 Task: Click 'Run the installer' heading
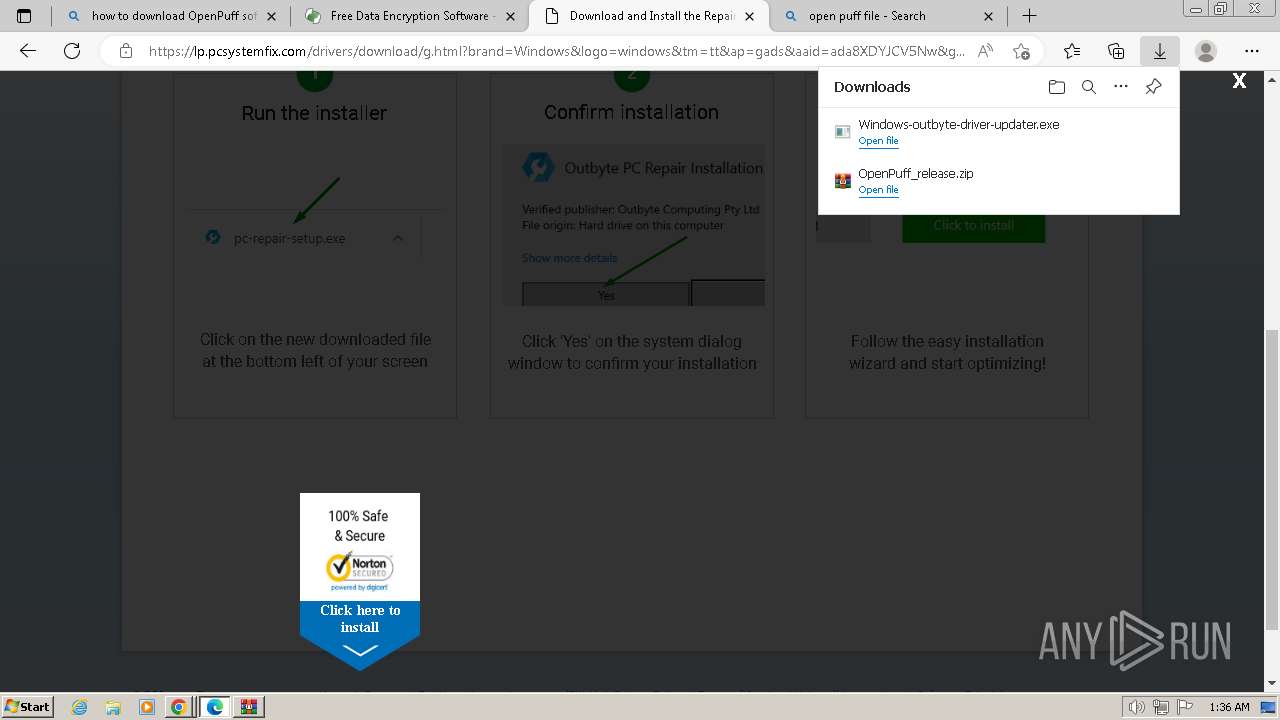314,113
